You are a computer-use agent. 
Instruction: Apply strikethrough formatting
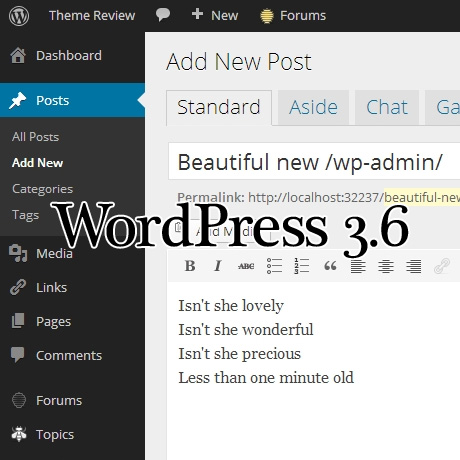[x=246, y=266]
